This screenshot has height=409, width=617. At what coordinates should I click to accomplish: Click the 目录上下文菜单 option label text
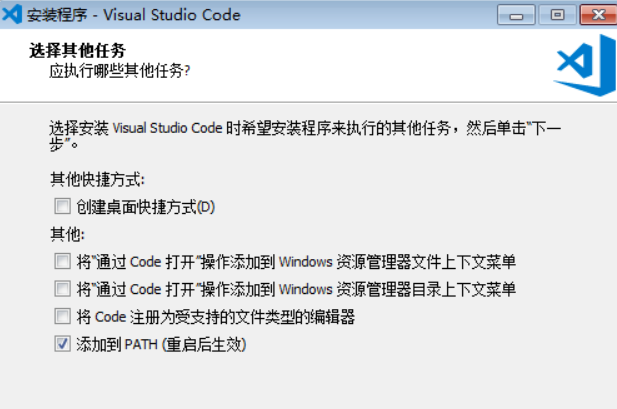click(x=296, y=290)
